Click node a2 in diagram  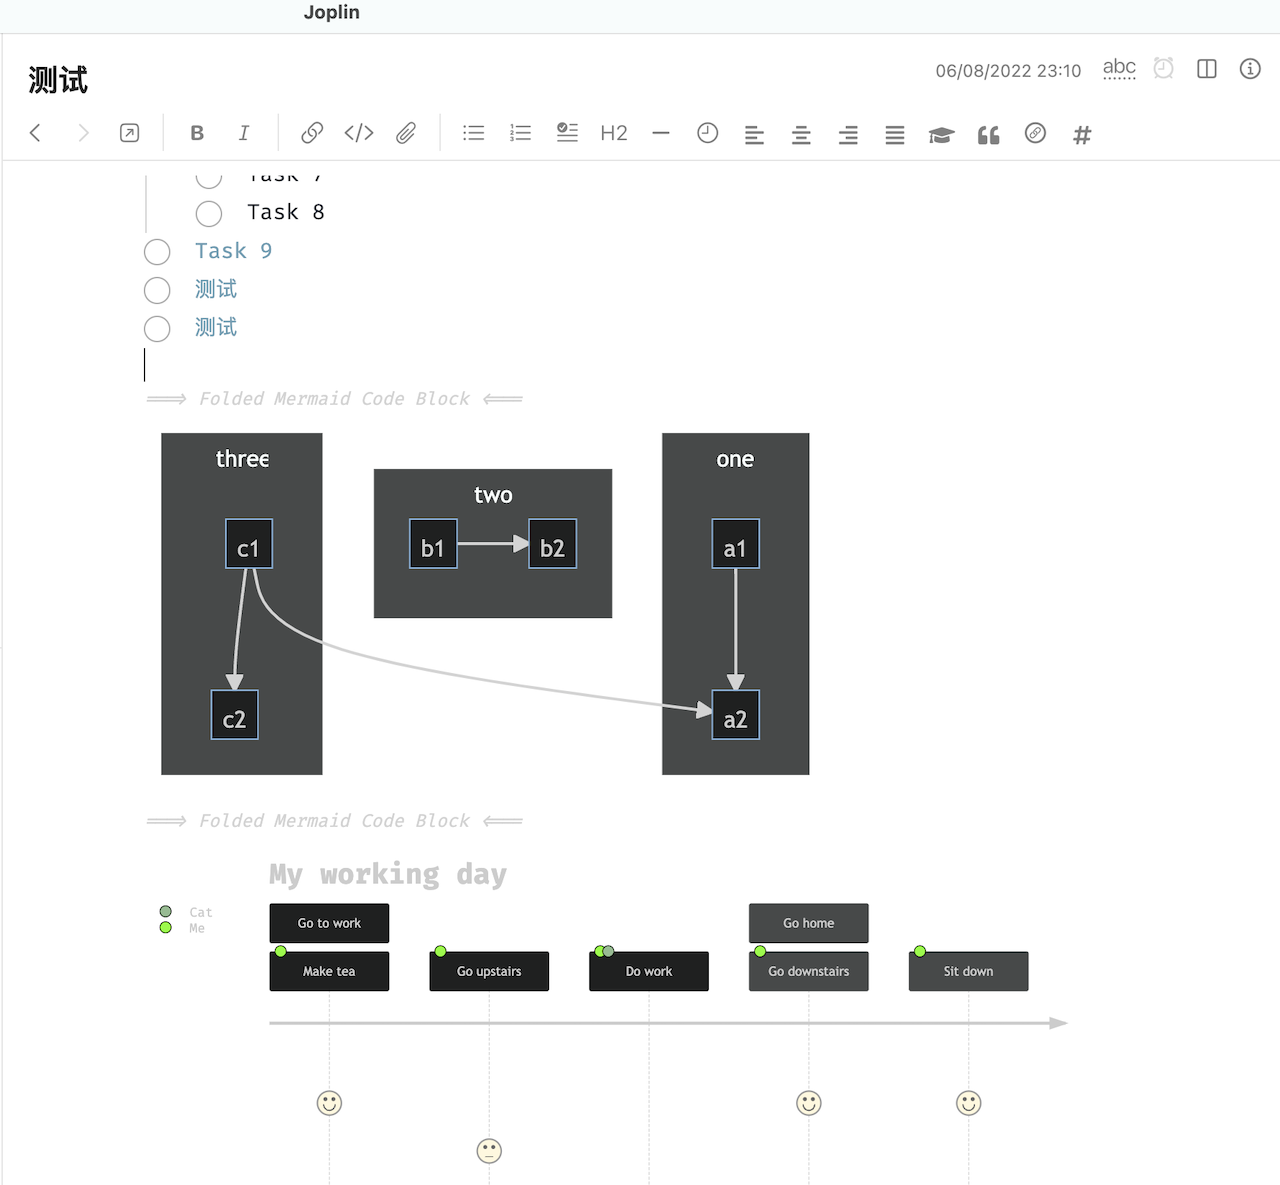736,715
